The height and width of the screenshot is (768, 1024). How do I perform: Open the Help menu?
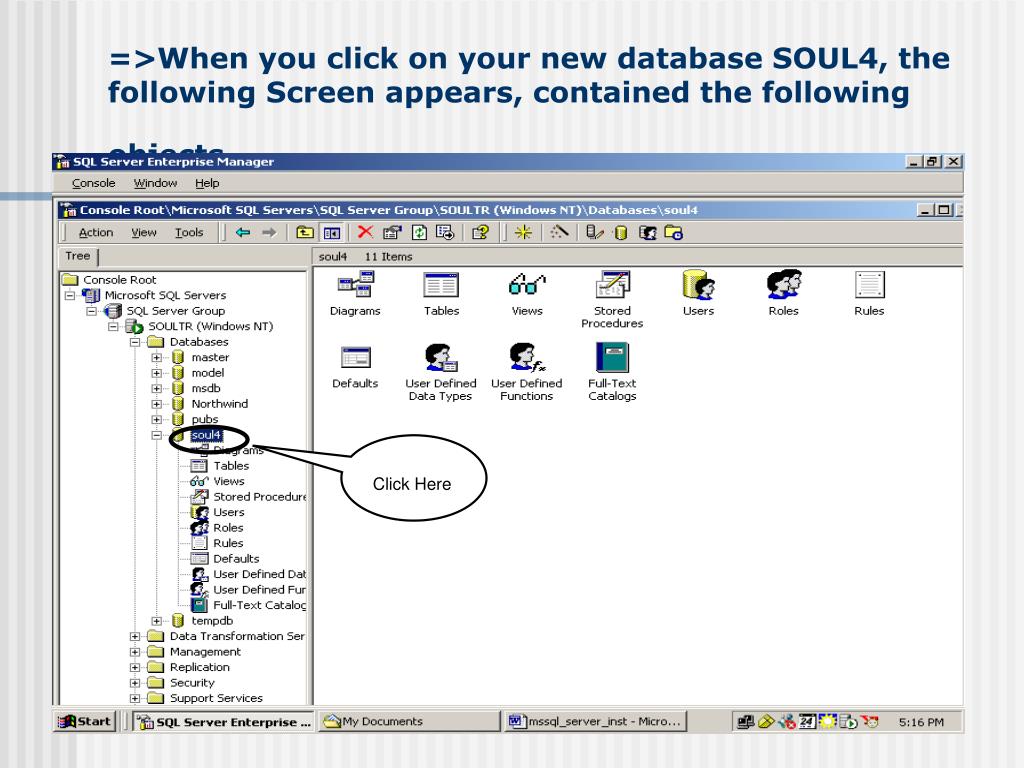point(207,183)
